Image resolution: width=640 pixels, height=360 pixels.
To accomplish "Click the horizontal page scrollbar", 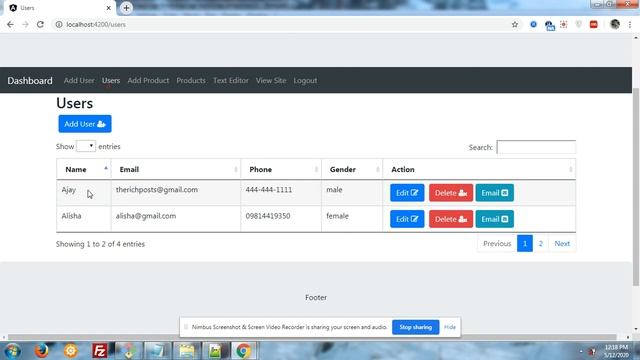I will pos(312,337).
